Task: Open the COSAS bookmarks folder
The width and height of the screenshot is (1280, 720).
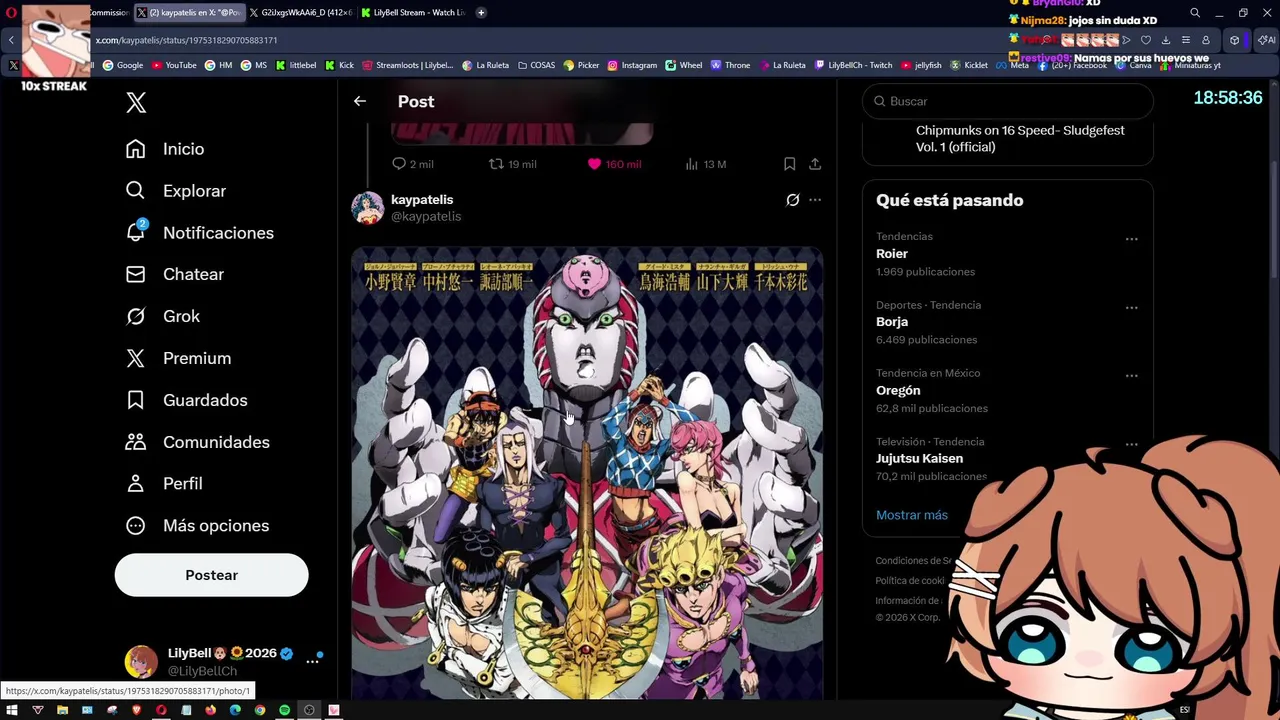Action: [536, 65]
